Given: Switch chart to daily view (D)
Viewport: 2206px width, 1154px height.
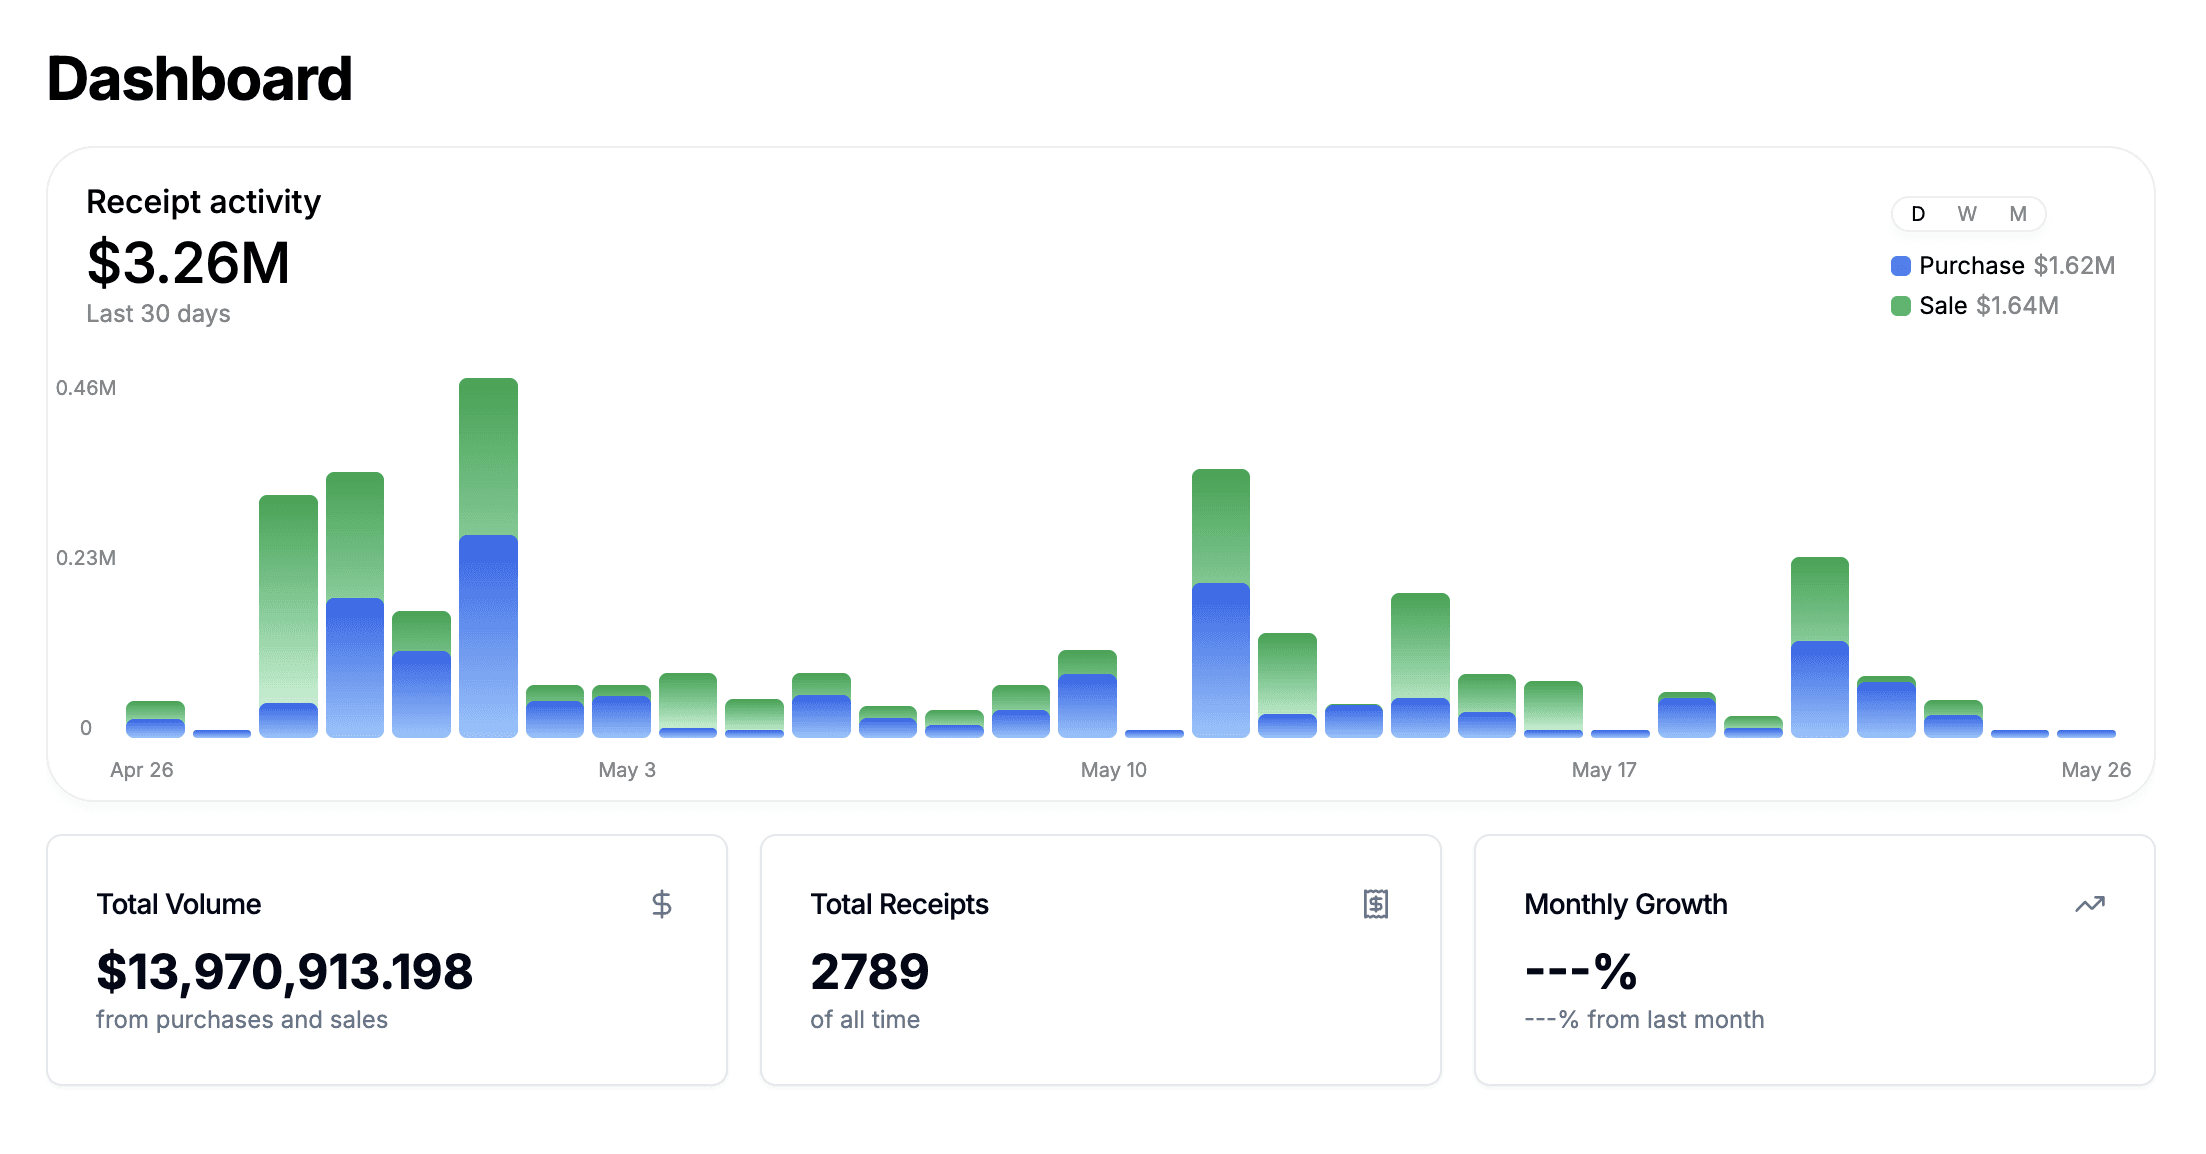Looking at the screenshot, I should 1917,214.
